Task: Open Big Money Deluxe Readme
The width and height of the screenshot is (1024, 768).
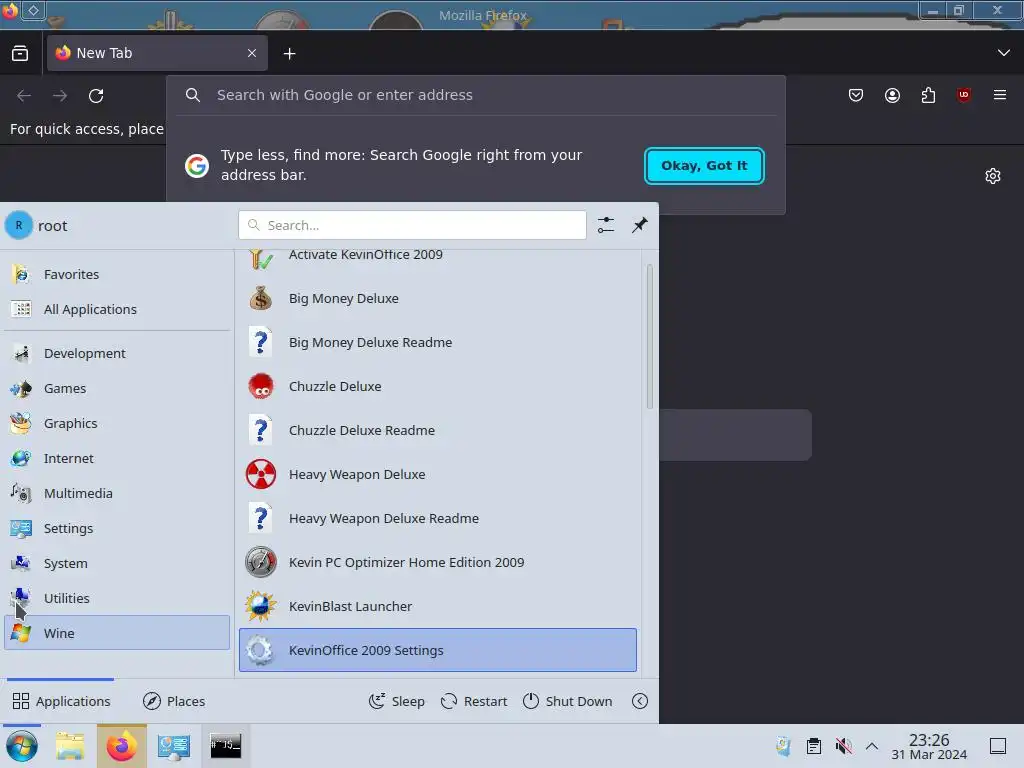Action: pyautogui.click(x=438, y=342)
